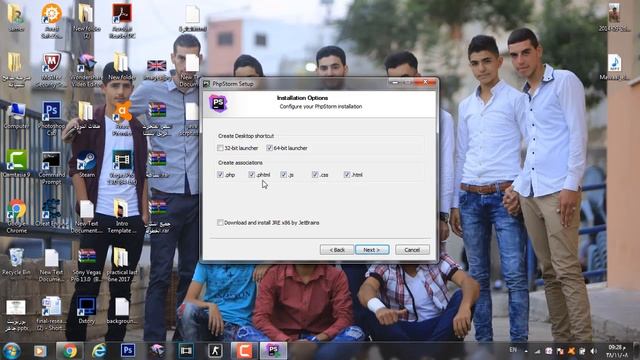Uncheck the 64-bit launcher checkbox
The width and height of the screenshot is (640, 360).
click(x=269, y=148)
